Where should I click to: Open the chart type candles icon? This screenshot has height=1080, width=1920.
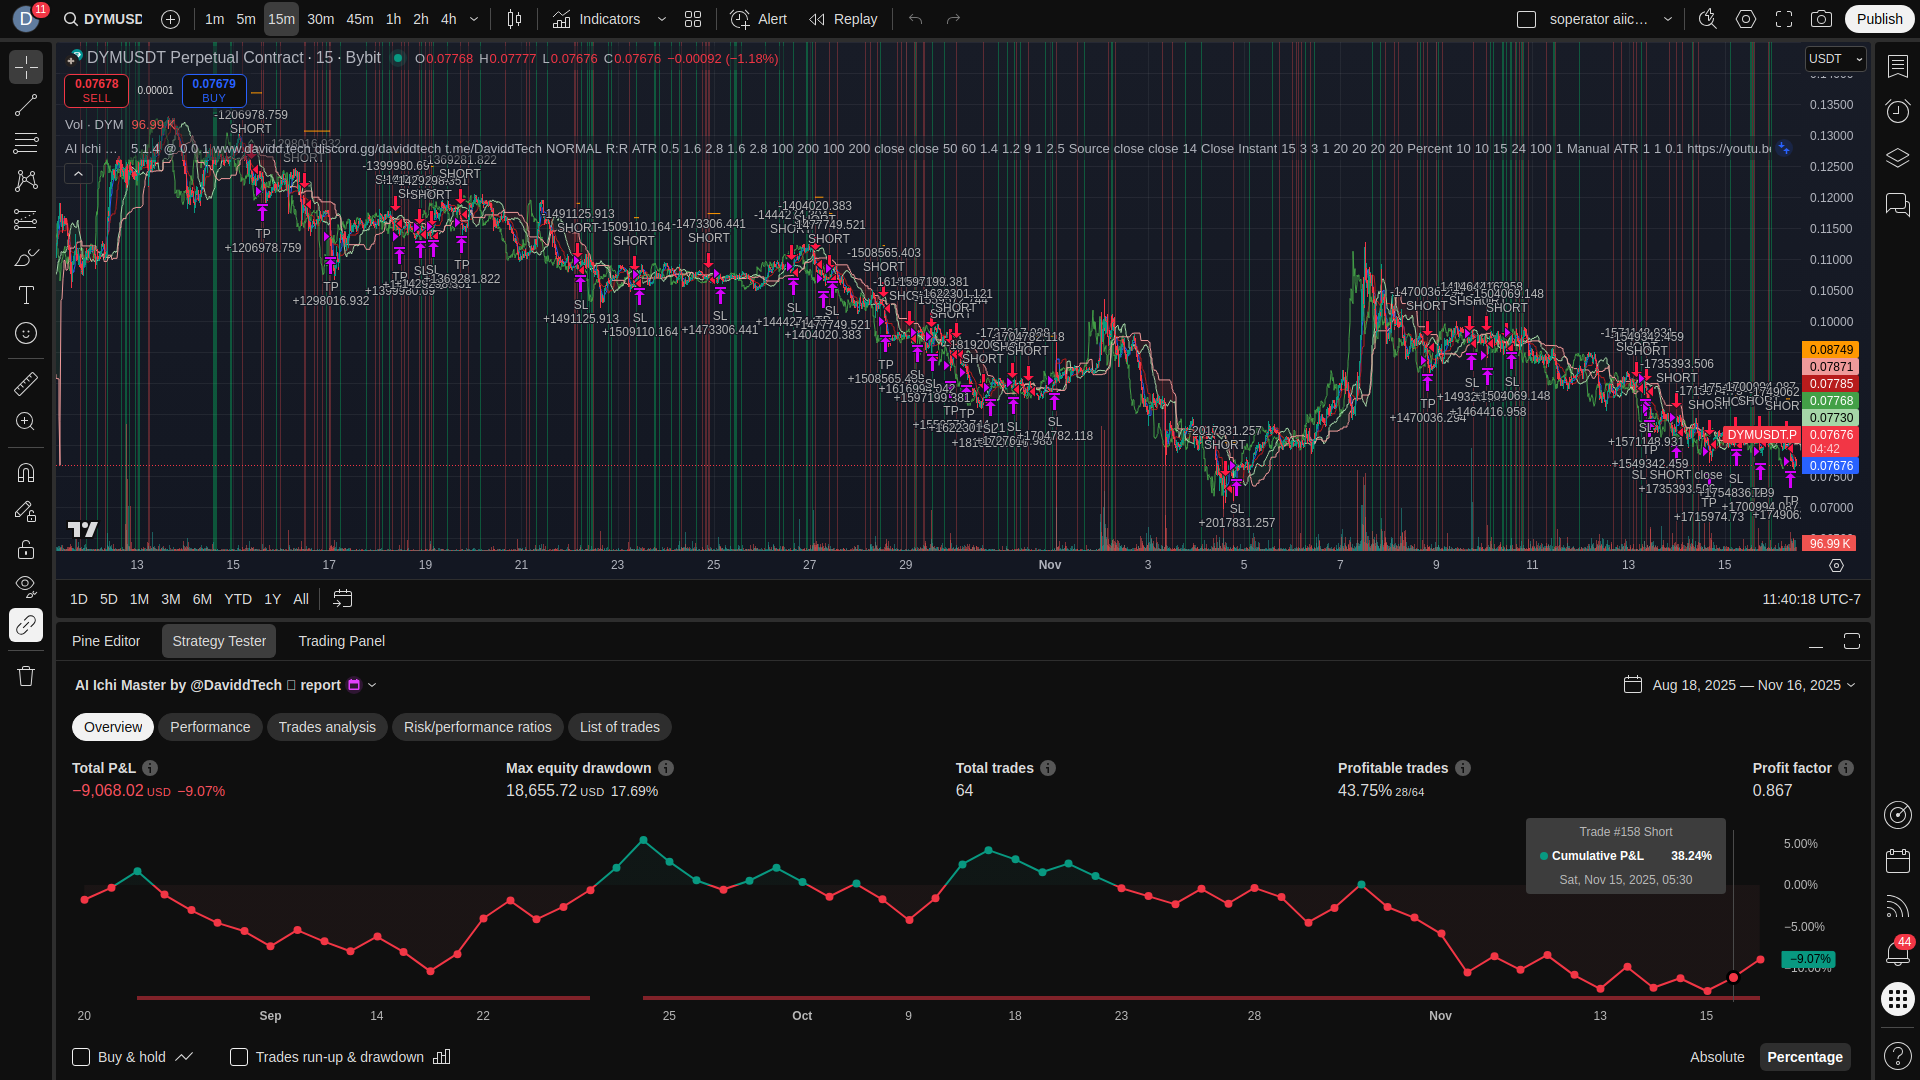coord(514,19)
